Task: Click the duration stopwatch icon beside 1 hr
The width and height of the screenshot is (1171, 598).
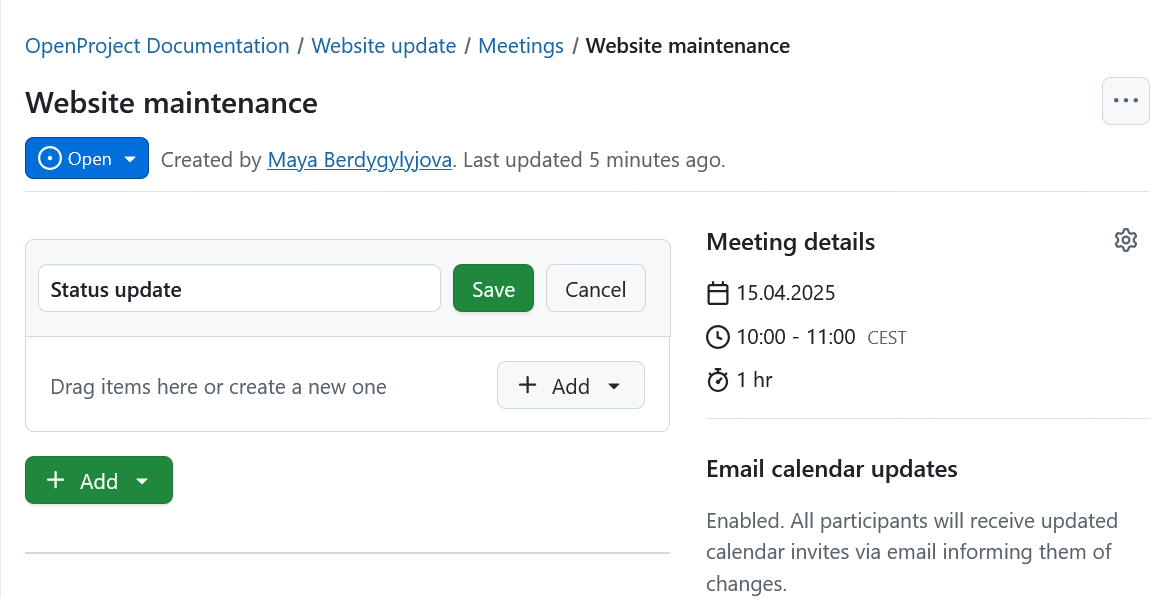Action: [718, 379]
